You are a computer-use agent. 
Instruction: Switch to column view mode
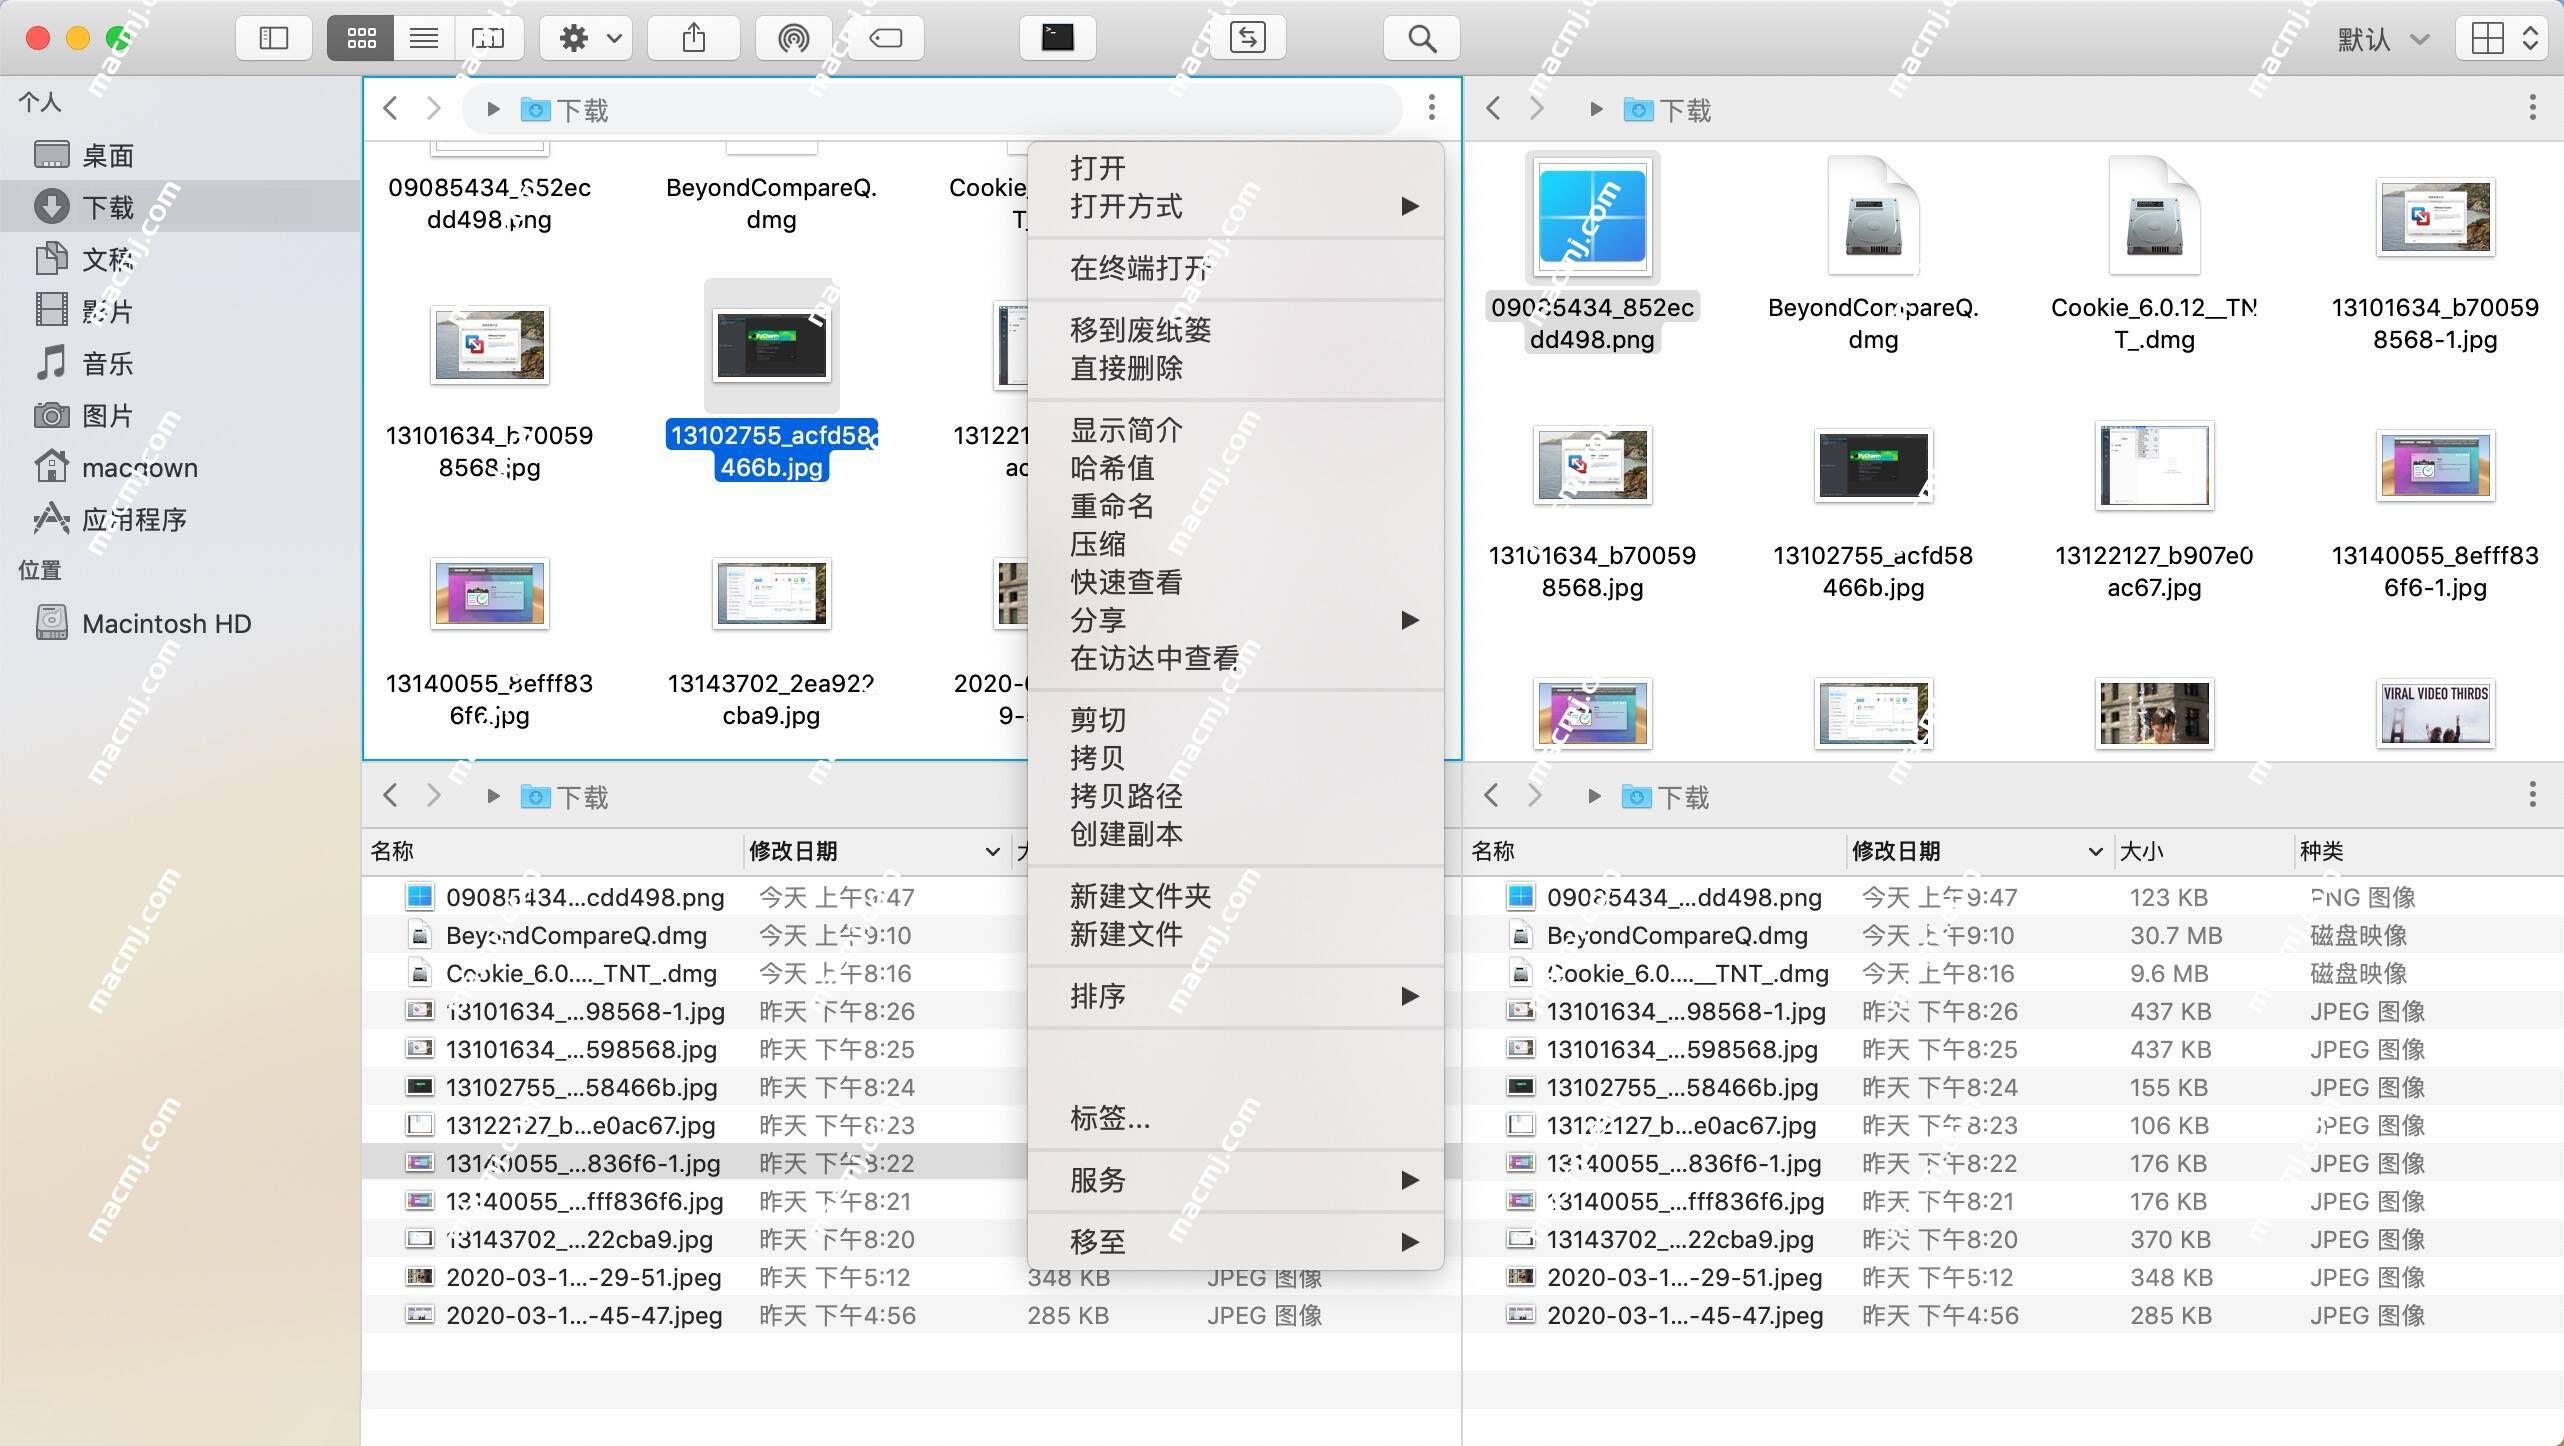click(487, 38)
